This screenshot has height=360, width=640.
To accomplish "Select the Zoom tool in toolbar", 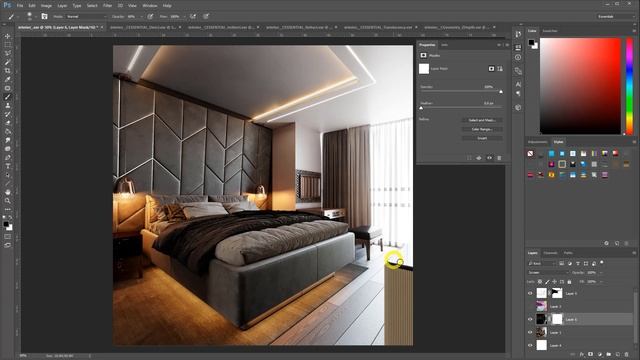I will tap(7, 200).
